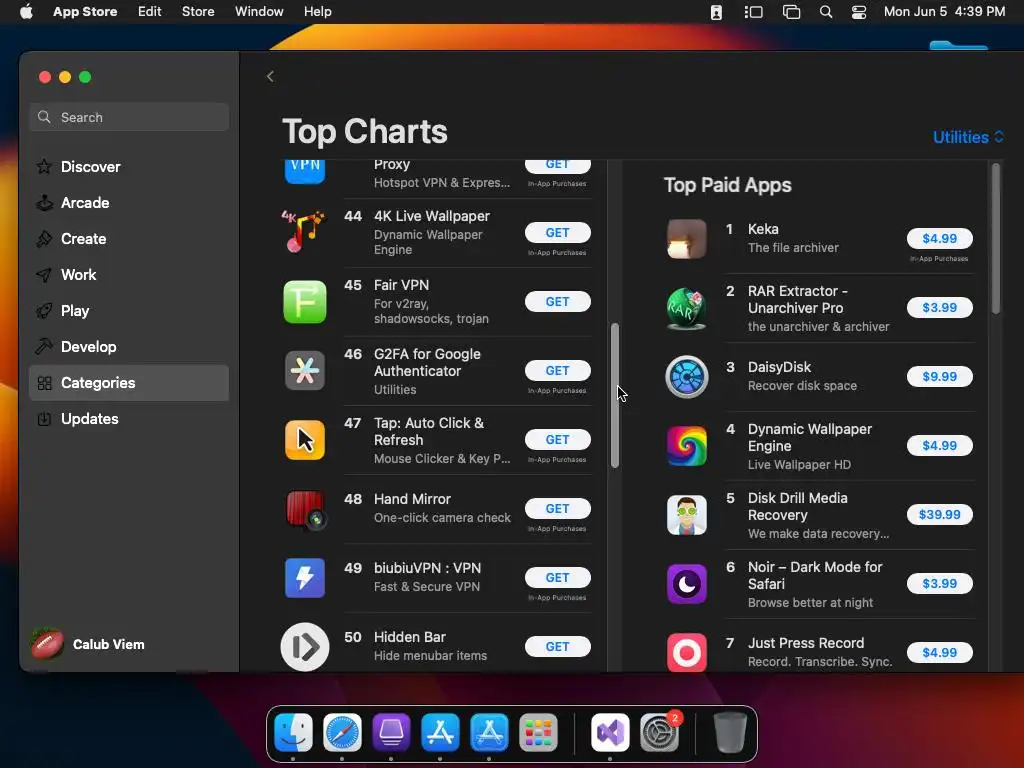Viewport: 1024px width, 768px height.
Task: Open the Calub Viem account profile
Action: [x=88, y=644]
